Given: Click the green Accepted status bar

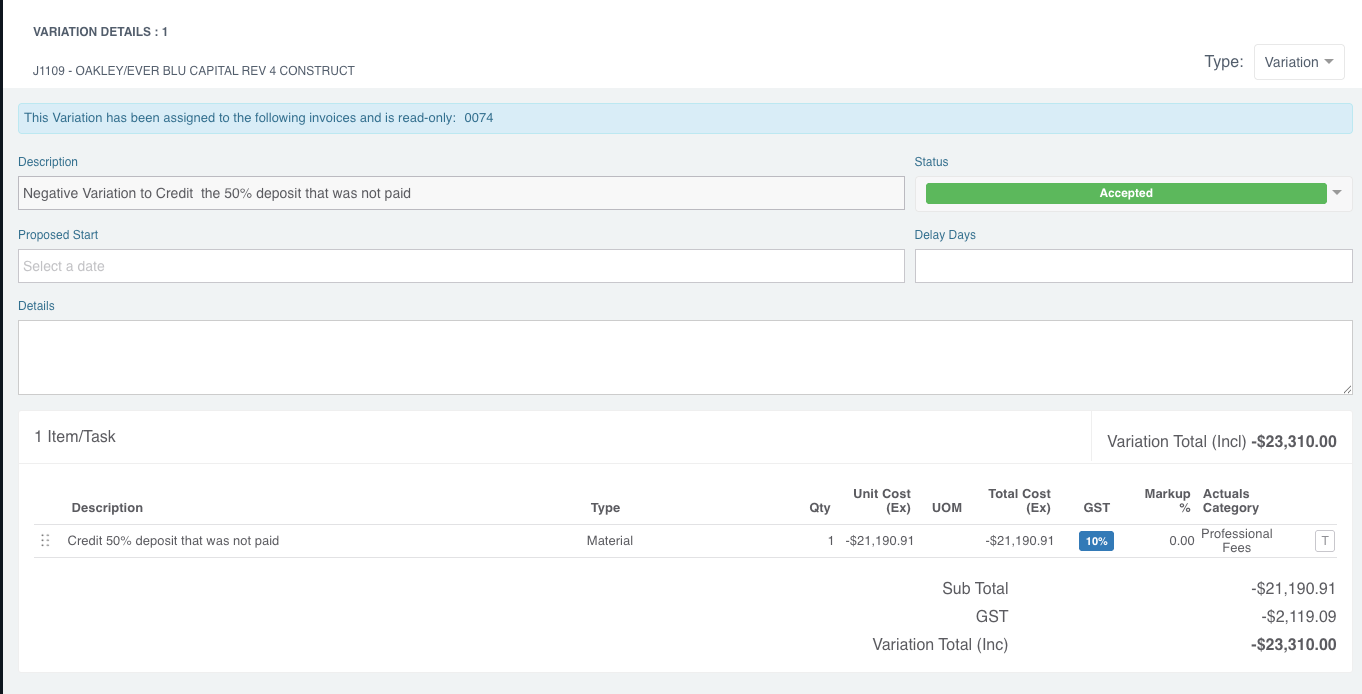Looking at the screenshot, I should click(1125, 193).
